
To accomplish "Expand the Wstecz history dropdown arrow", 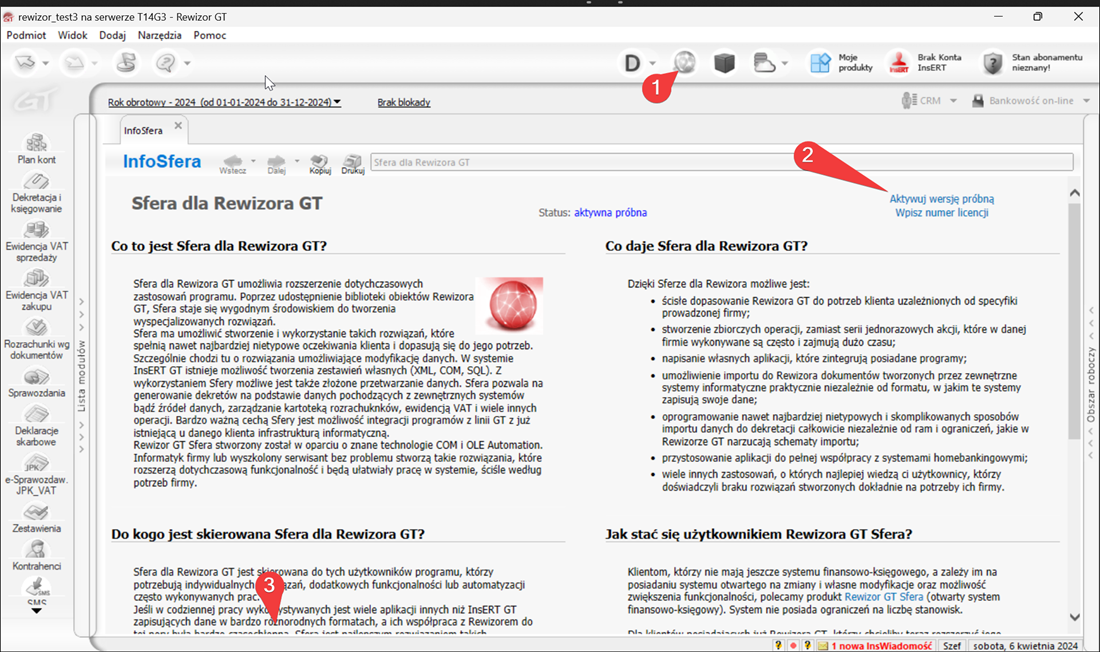I will (253, 161).
